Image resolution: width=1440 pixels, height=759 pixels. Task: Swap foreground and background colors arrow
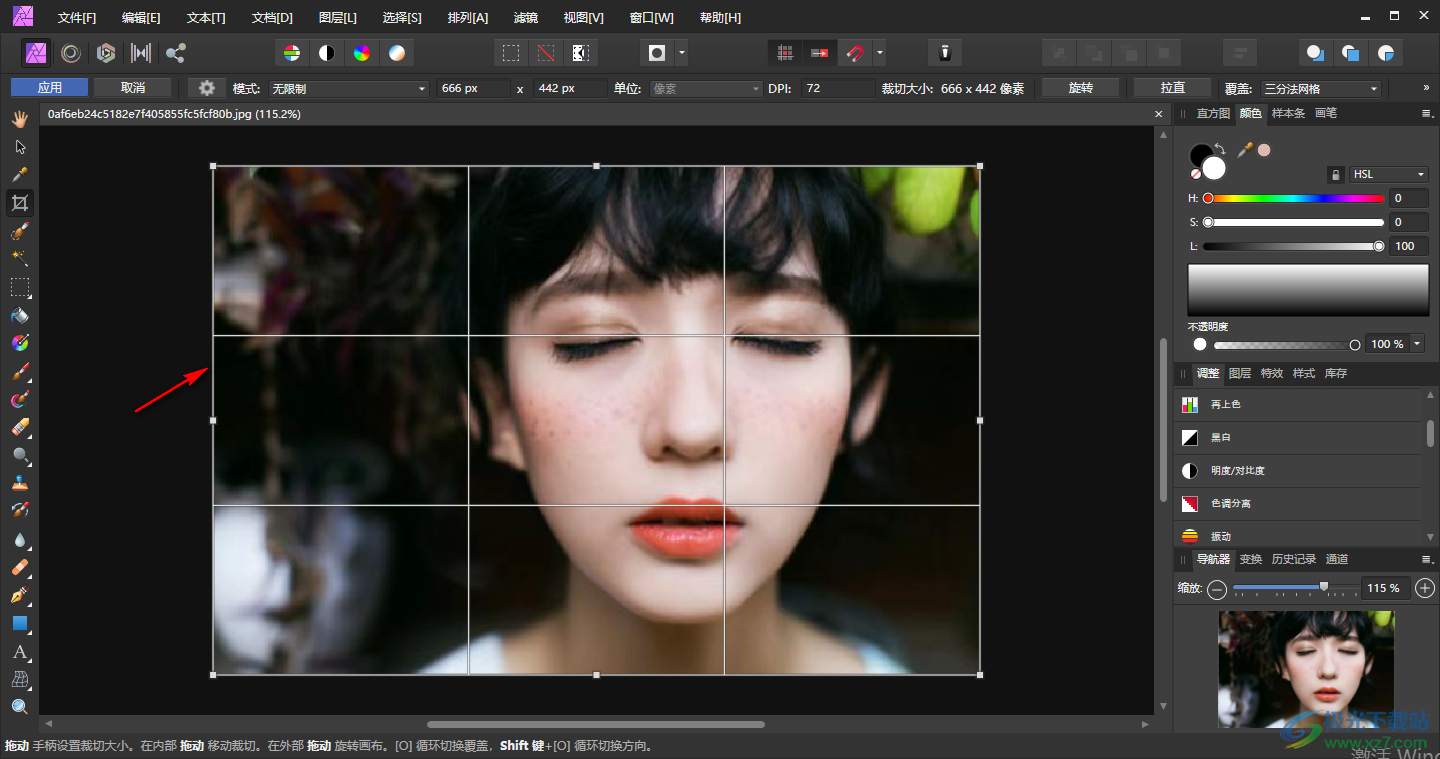pyautogui.click(x=1220, y=149)
